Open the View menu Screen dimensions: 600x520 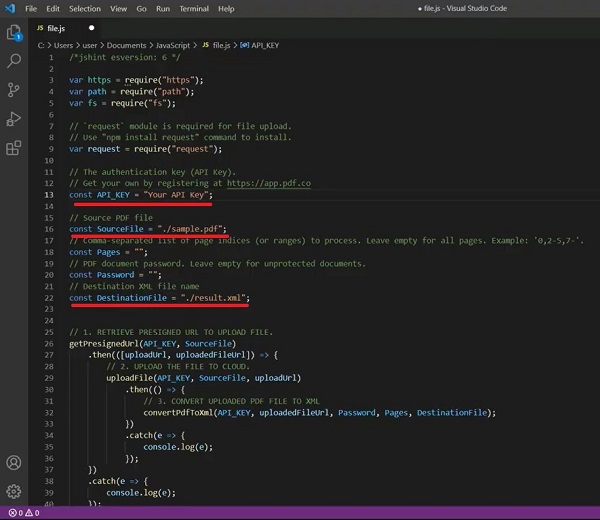(x=119, y=8)
